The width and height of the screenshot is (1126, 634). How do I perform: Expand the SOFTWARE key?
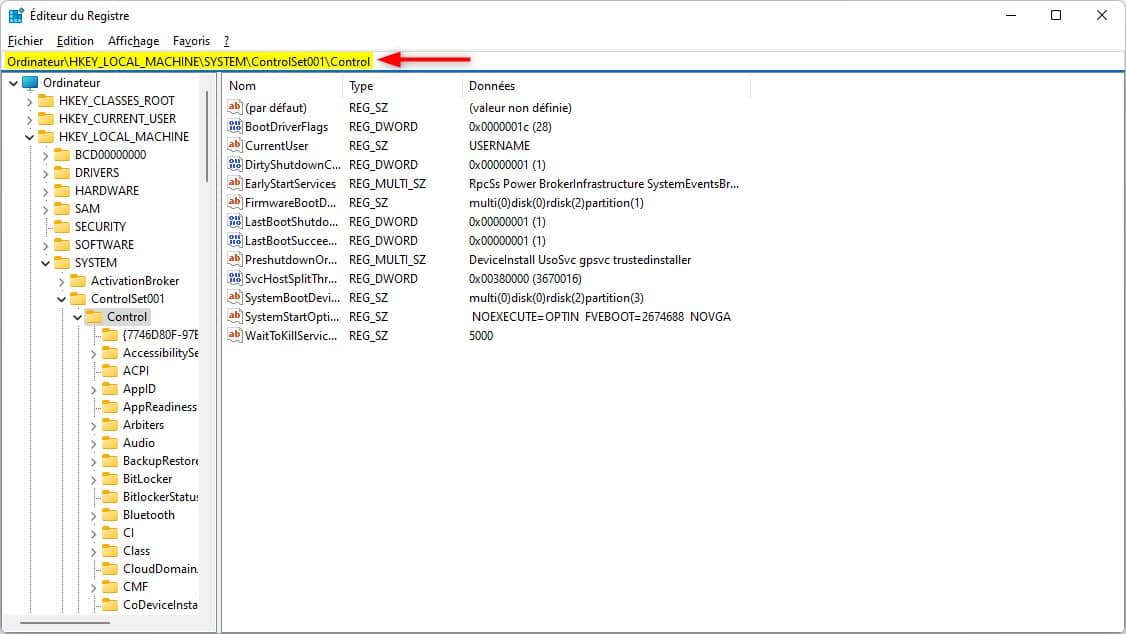coord(45,245)
